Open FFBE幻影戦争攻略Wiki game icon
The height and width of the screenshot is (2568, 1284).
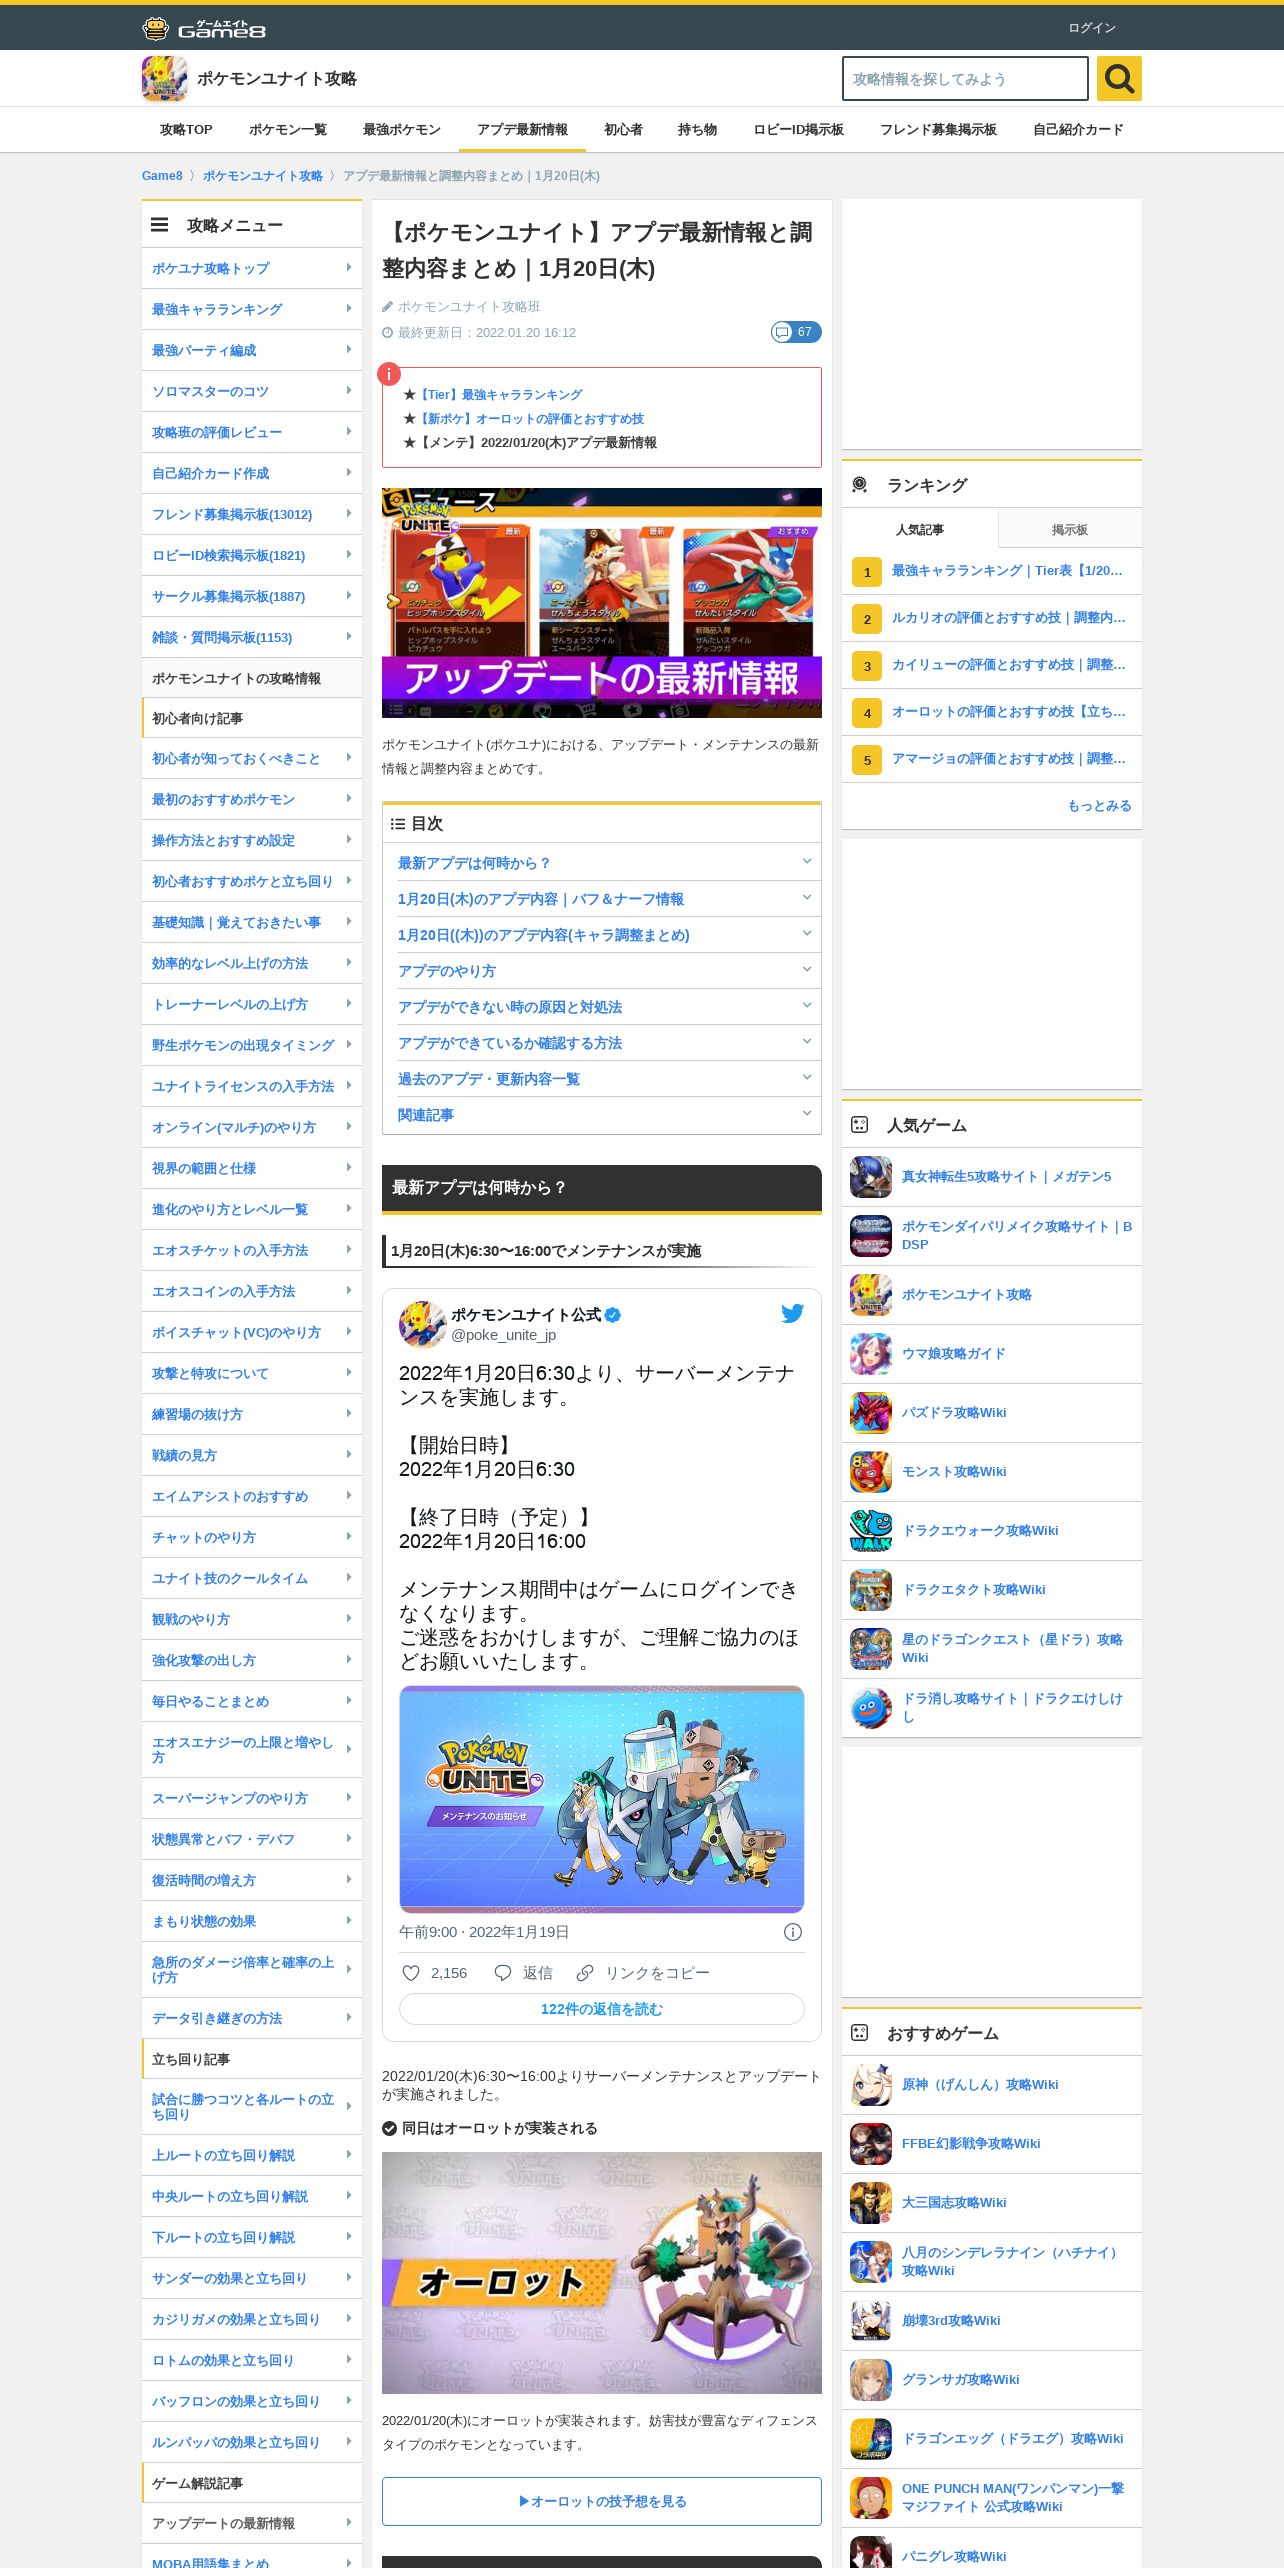(871, 2144)
